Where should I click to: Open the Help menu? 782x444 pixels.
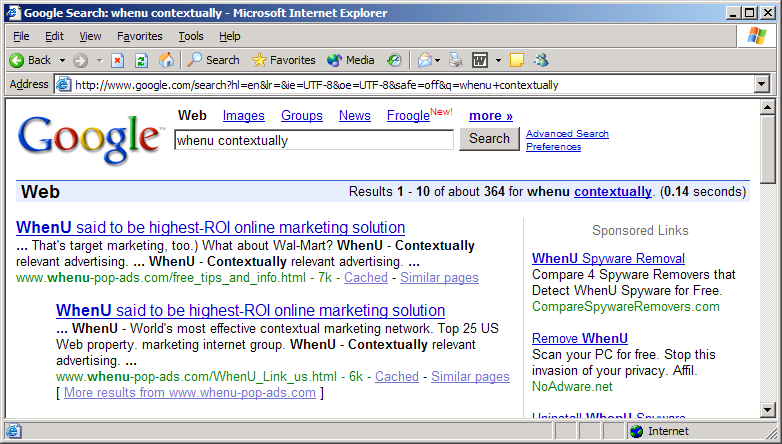point(229,36)
